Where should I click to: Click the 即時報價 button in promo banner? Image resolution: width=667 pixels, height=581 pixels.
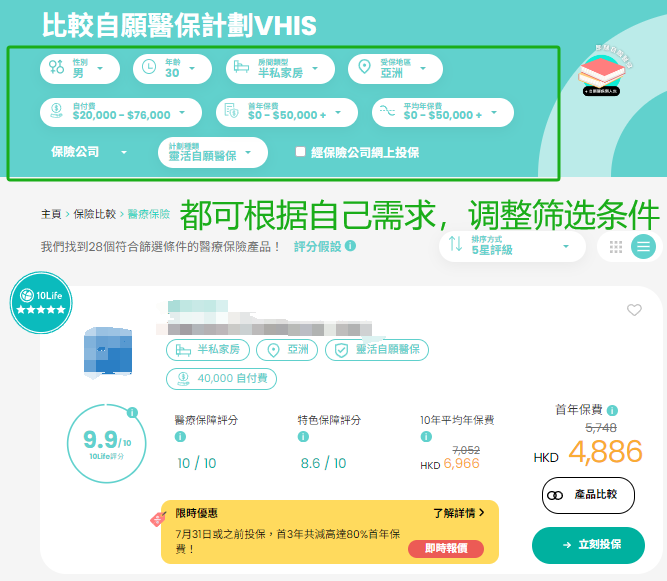tap(445, 549)
